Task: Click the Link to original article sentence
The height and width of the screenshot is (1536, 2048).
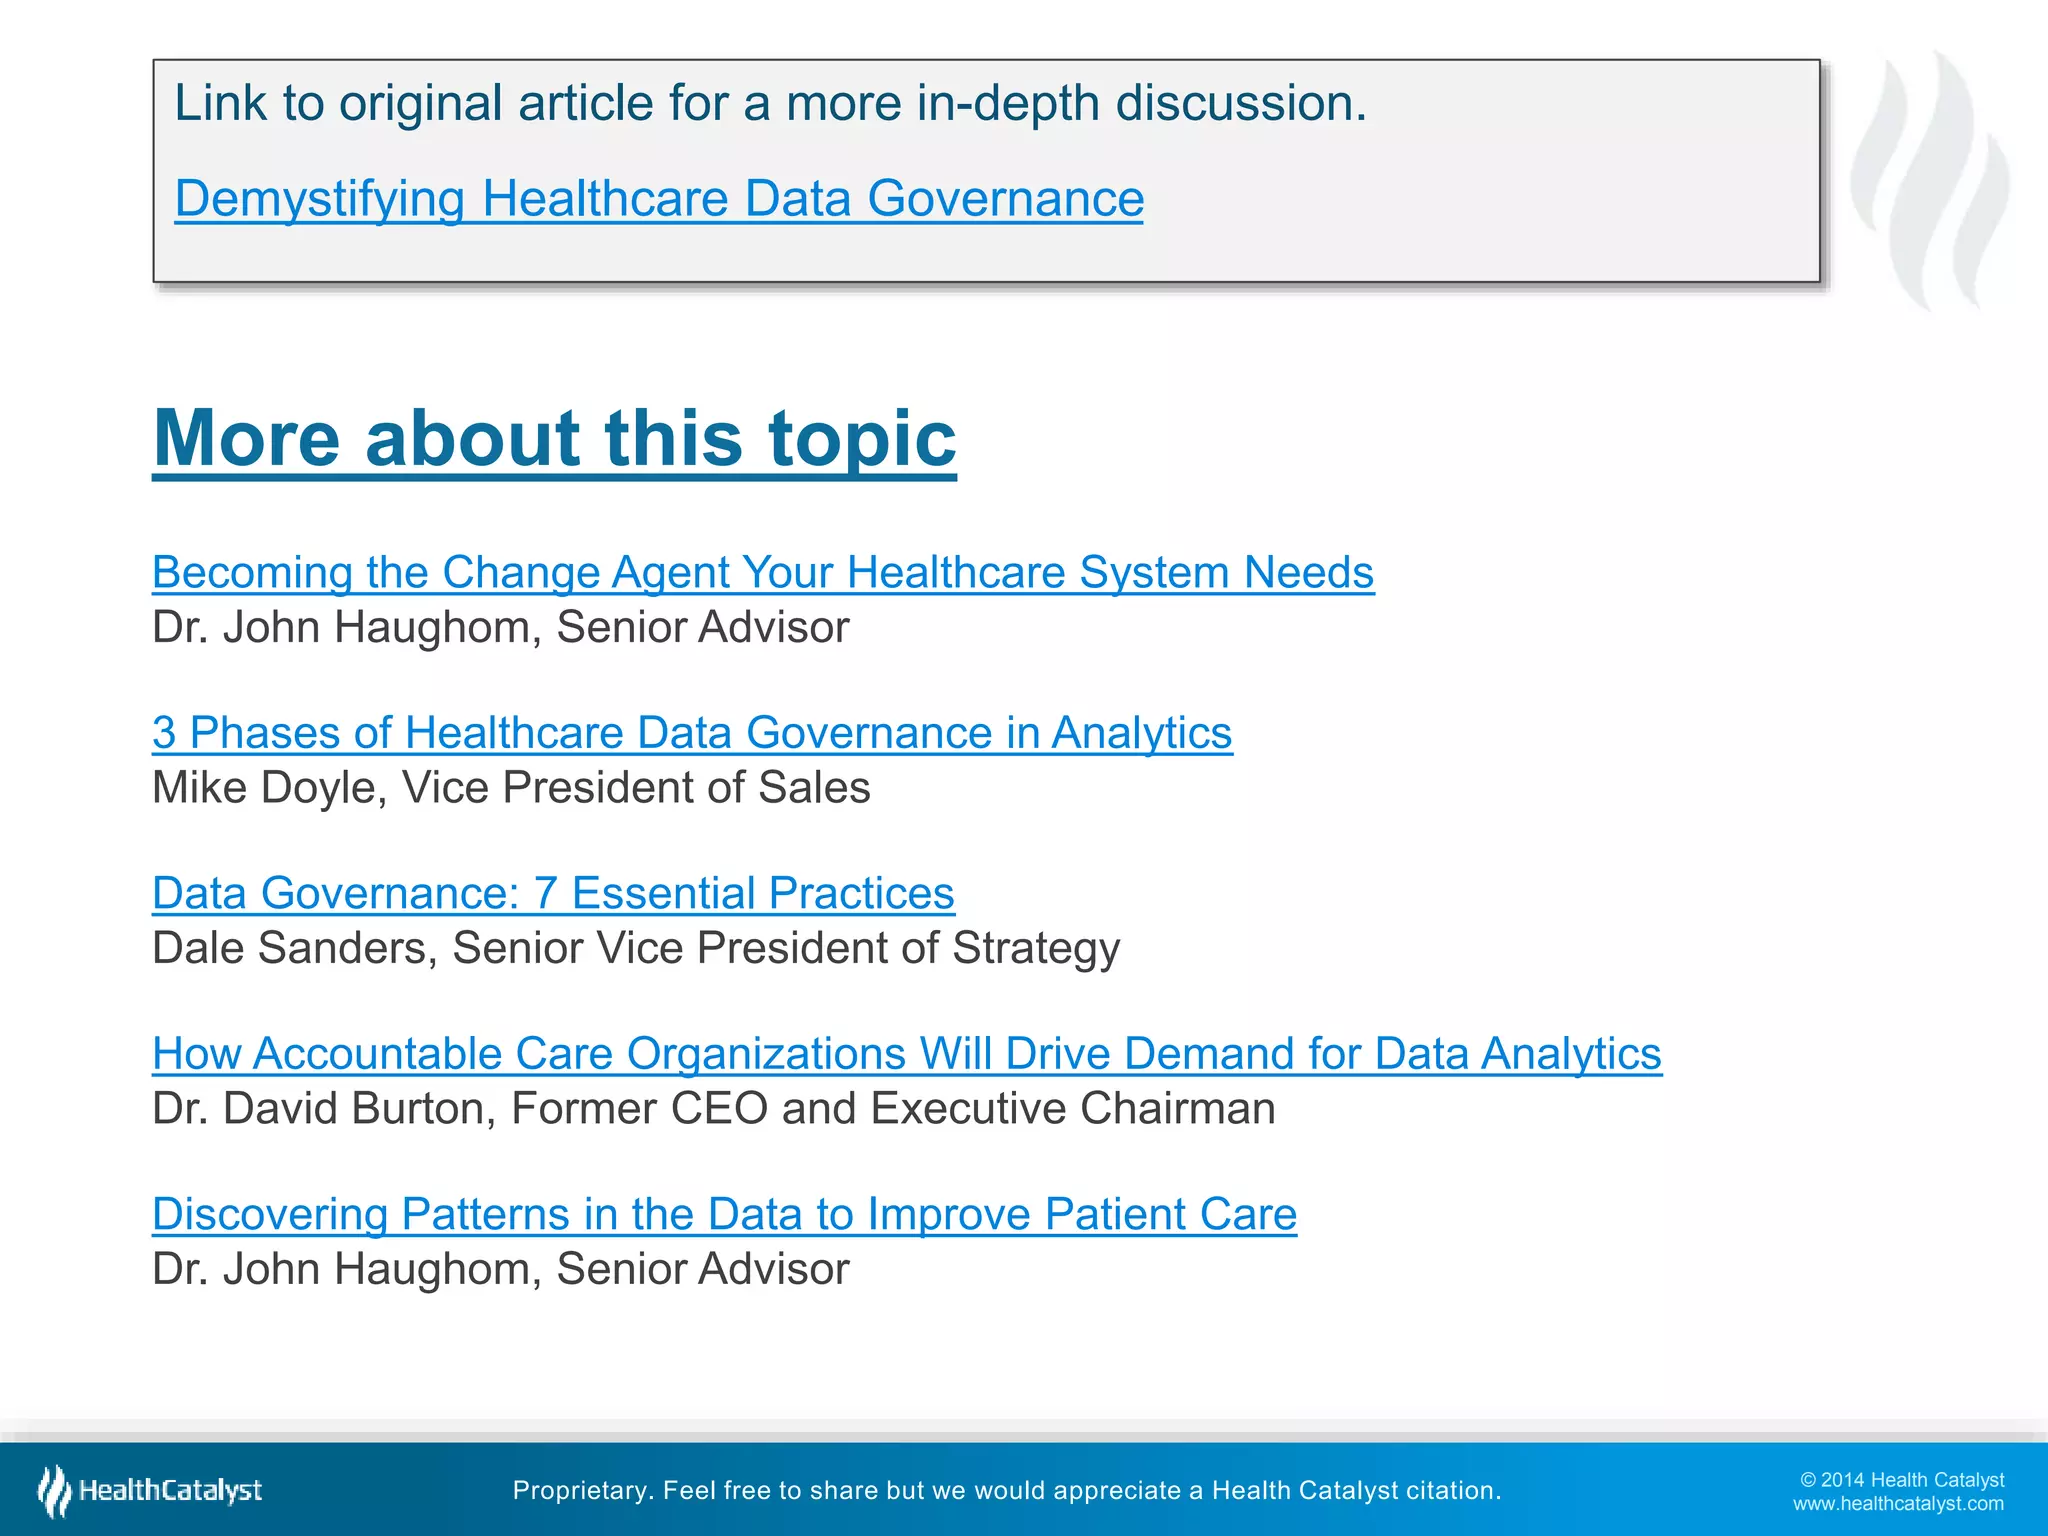Action: coord(770,103)
